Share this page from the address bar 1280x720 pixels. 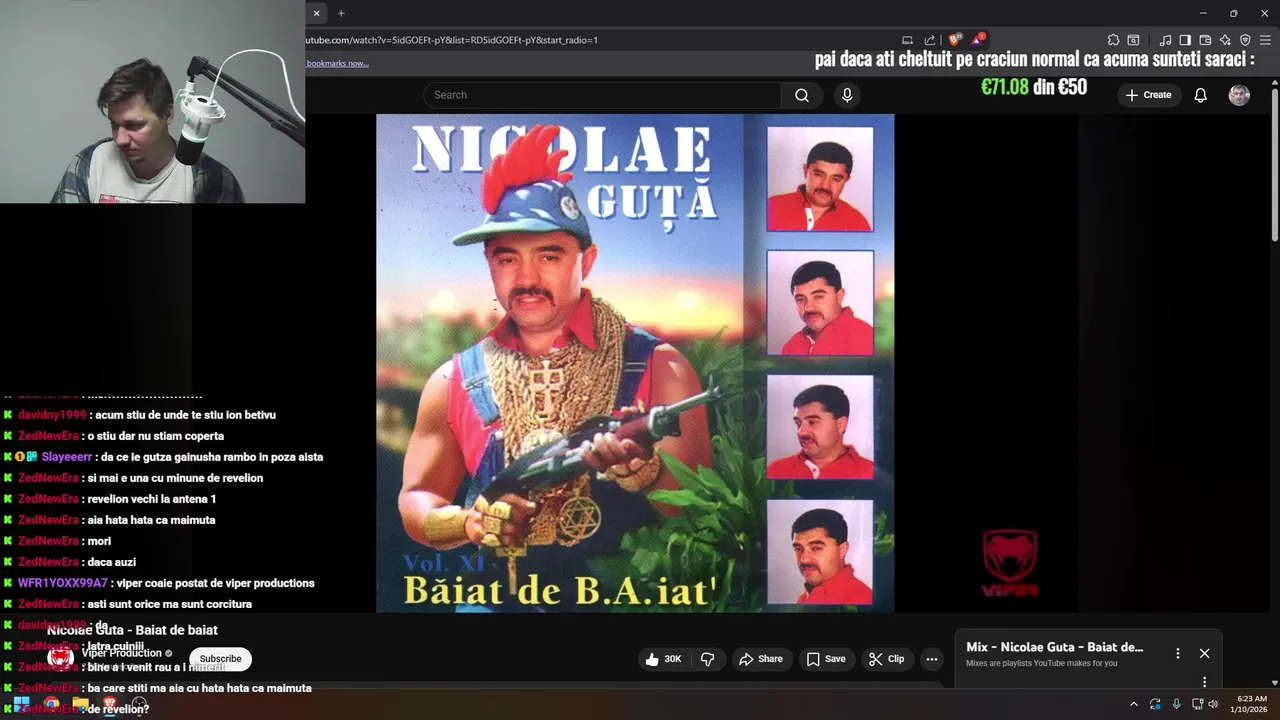click(x=930, y=40)
